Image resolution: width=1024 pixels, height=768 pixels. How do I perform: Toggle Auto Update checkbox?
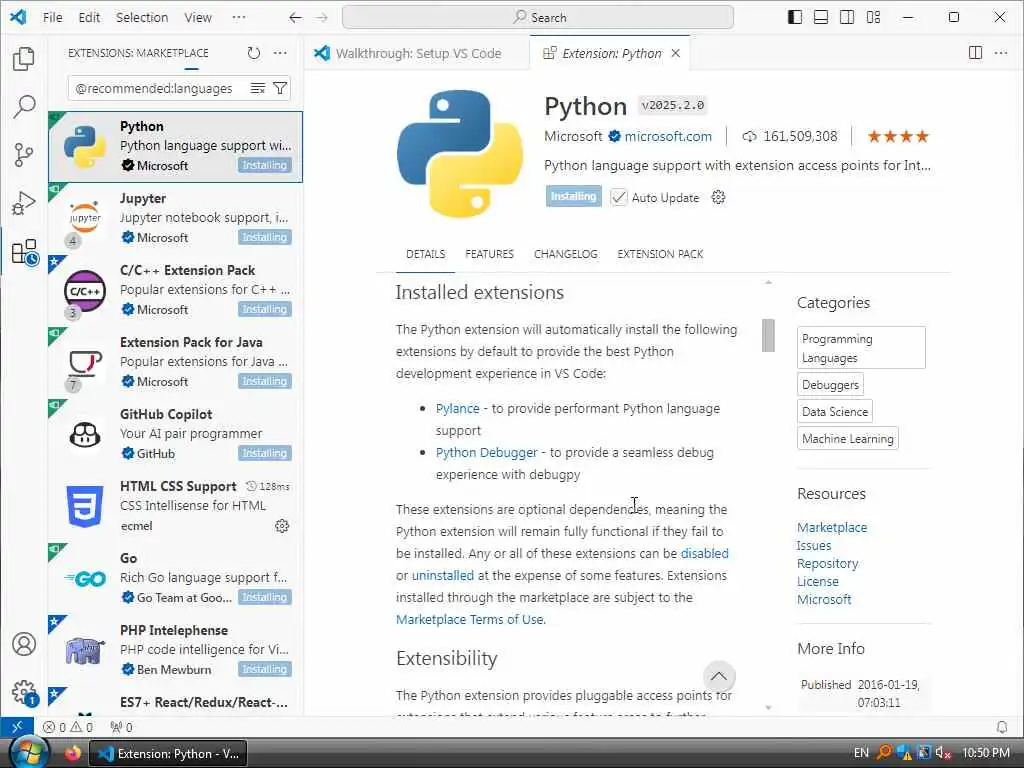click(x=618, y=197)
